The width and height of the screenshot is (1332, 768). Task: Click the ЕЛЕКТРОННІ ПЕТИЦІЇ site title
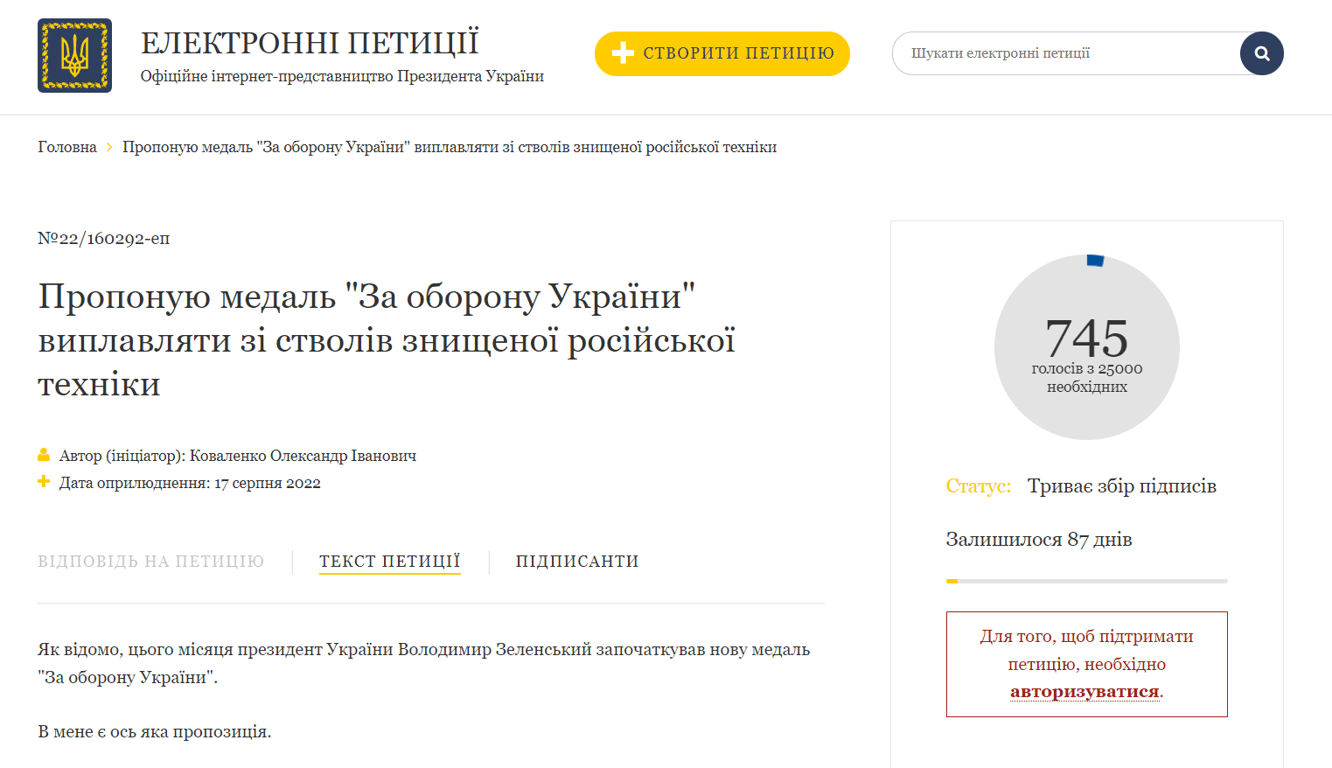coord(310,44)
